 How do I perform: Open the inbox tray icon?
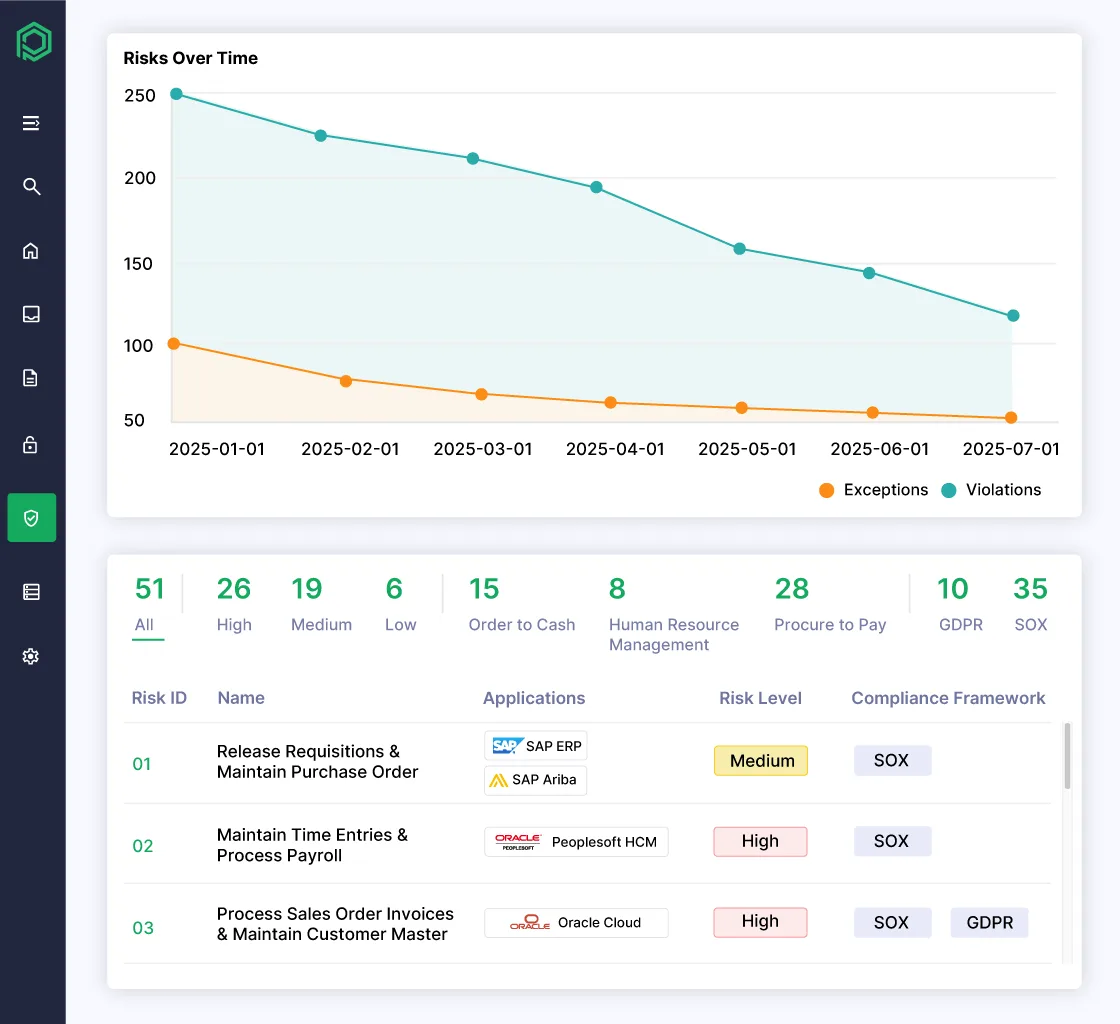[31, 314]
